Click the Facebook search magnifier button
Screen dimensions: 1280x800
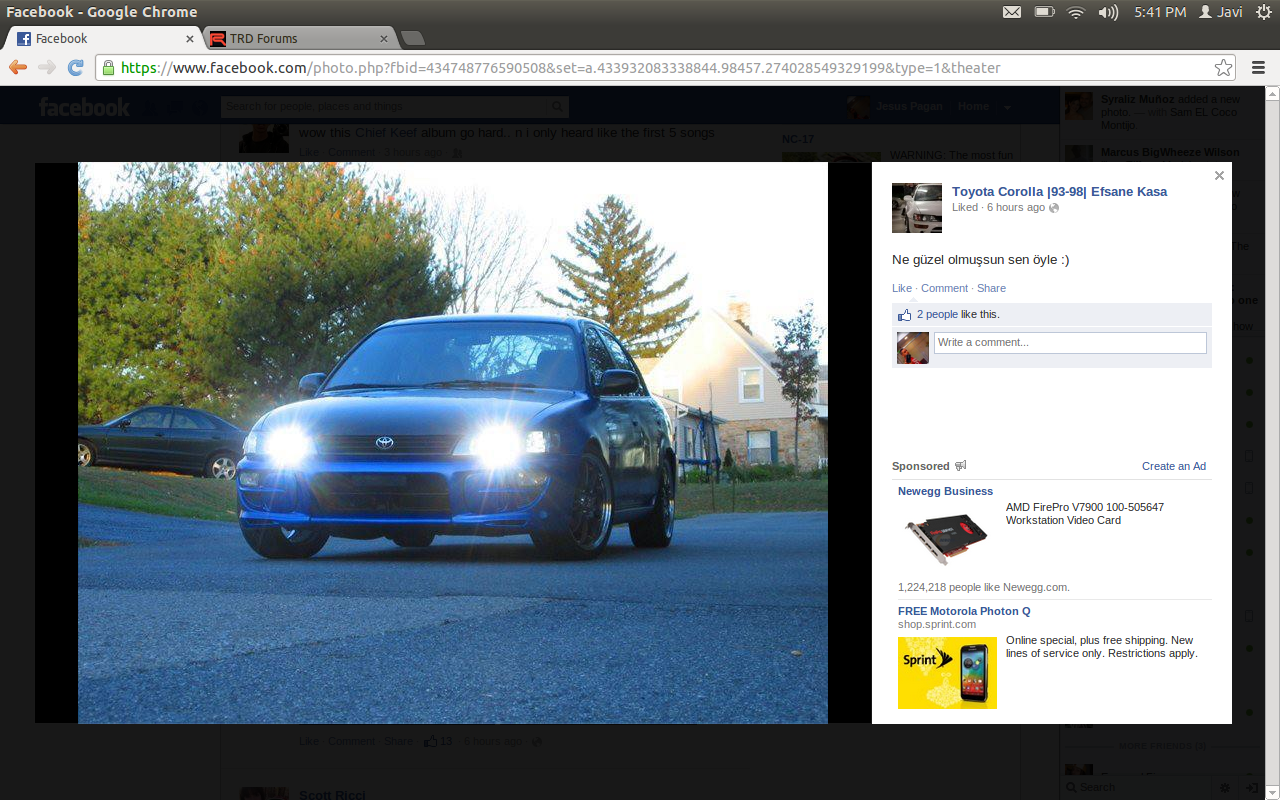pyautogui.click(x=558, y=106)
